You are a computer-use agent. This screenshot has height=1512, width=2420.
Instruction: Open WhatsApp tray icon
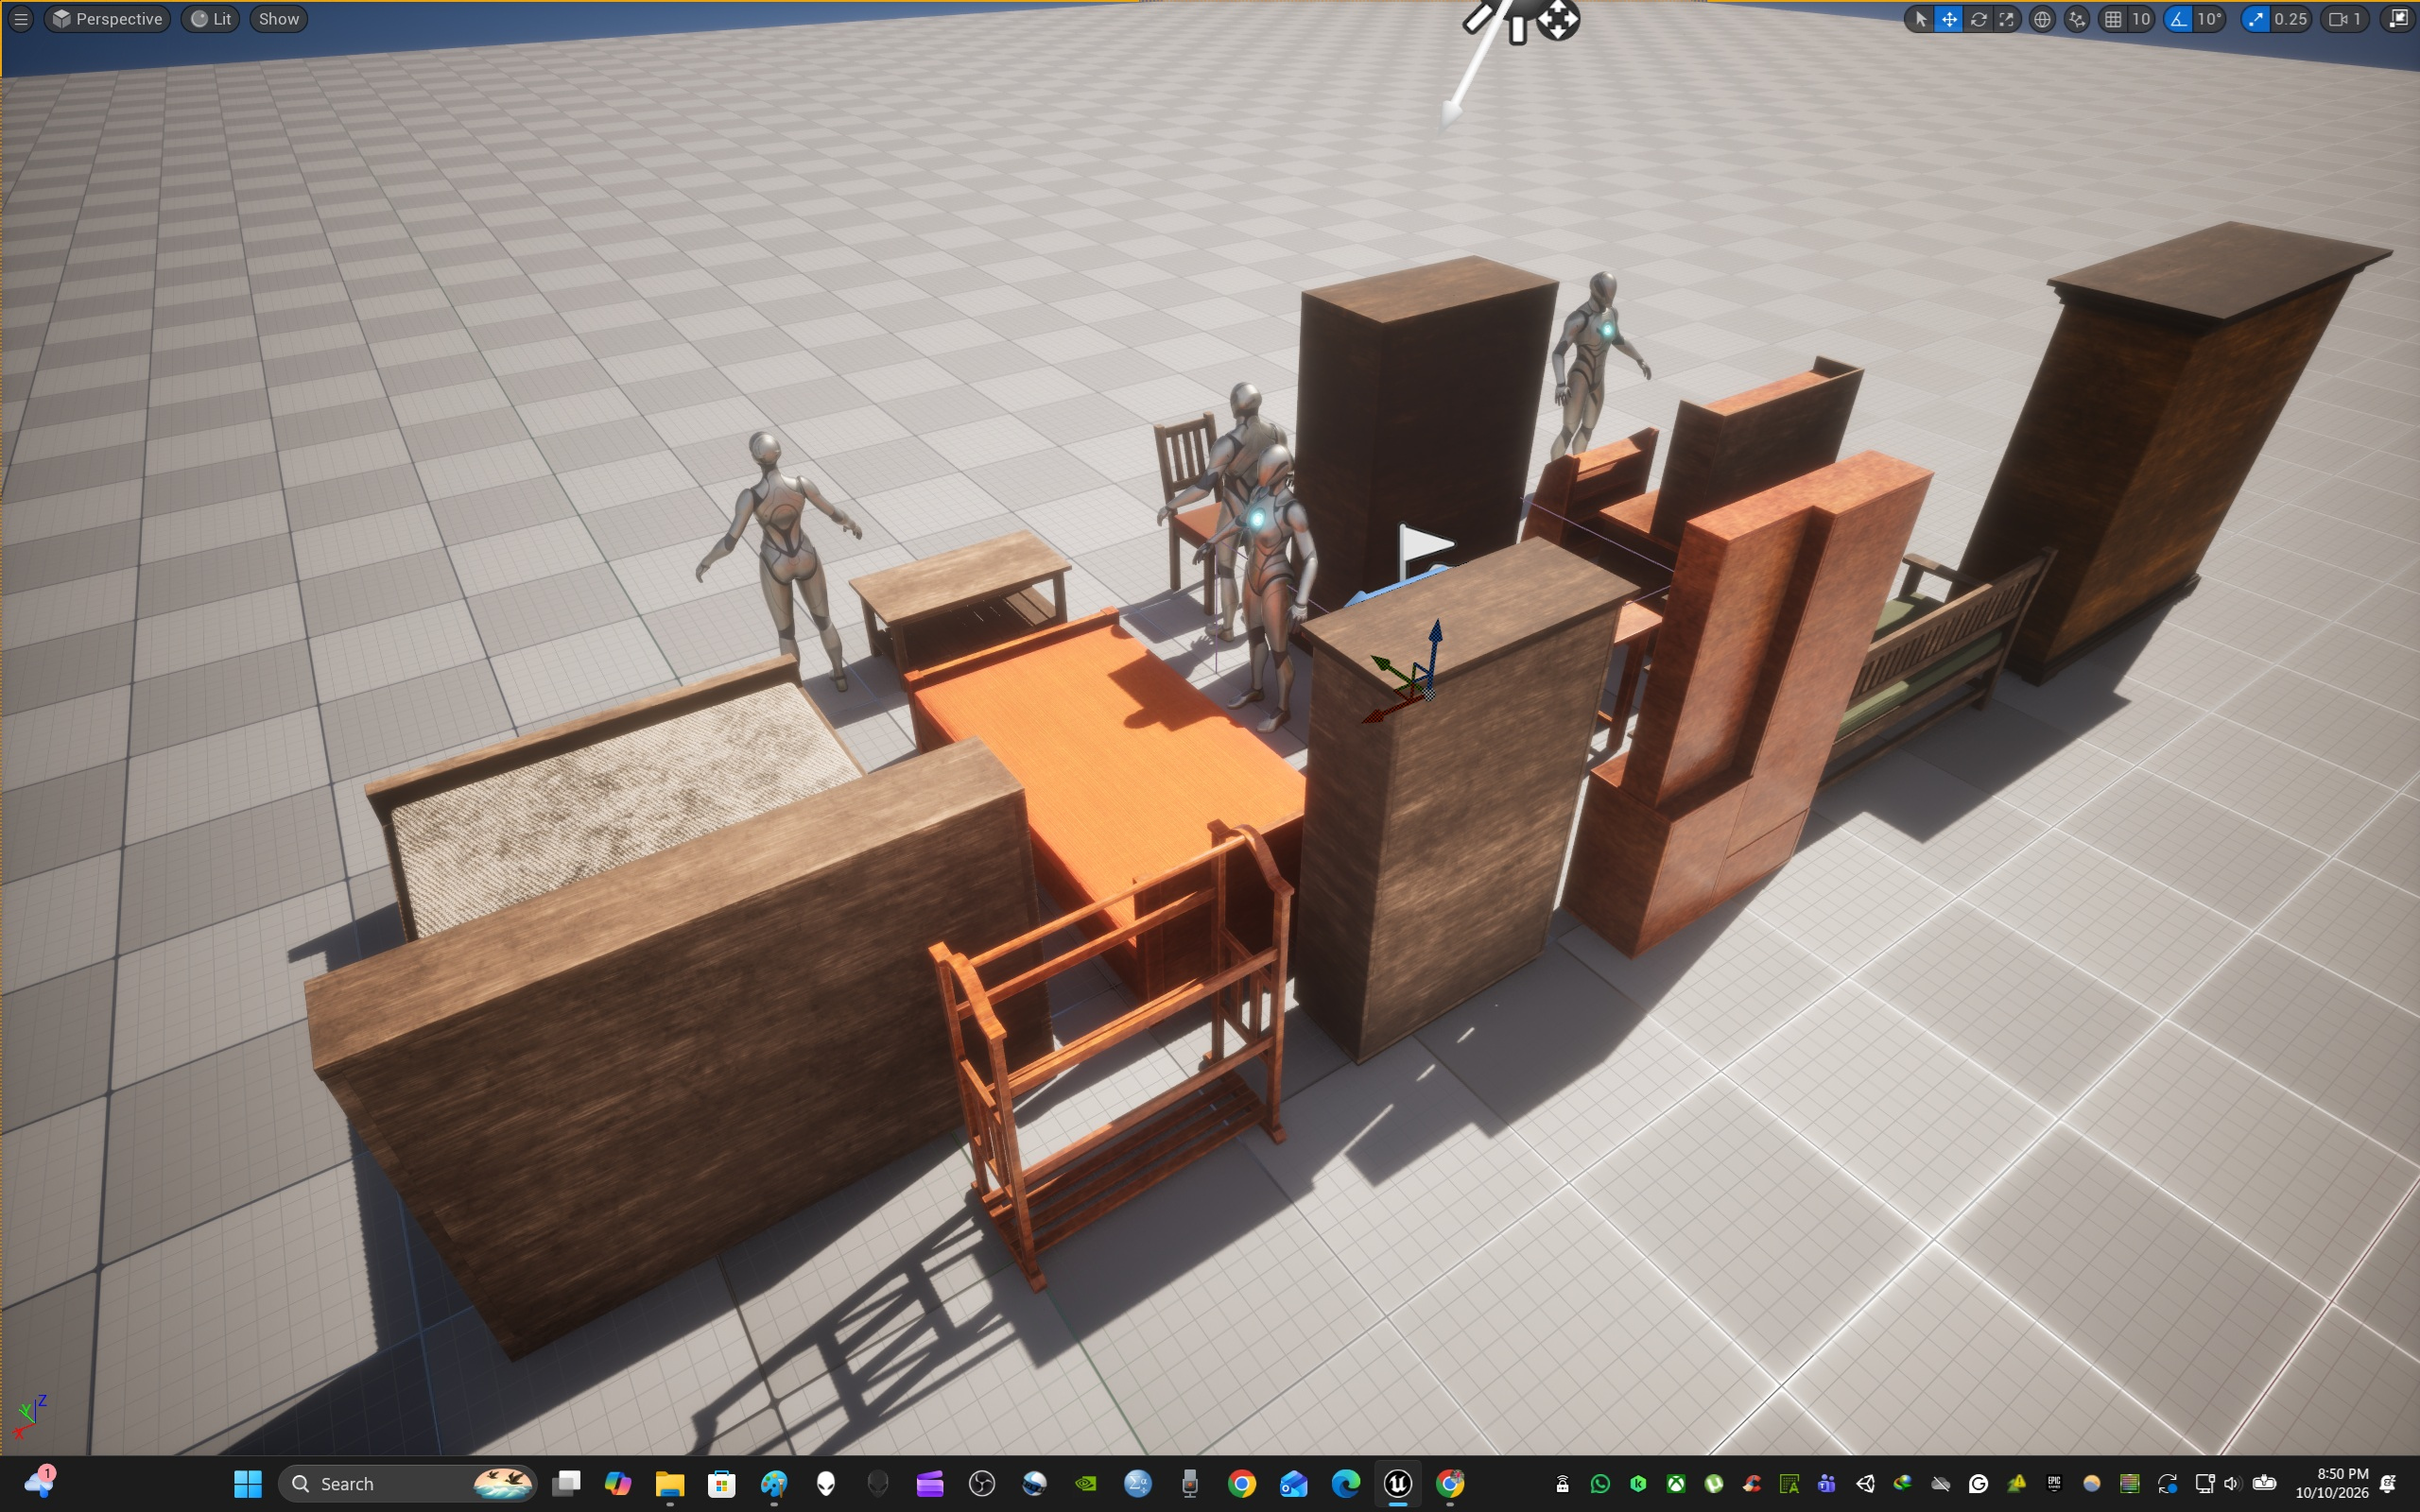tap(1600, 1483)
